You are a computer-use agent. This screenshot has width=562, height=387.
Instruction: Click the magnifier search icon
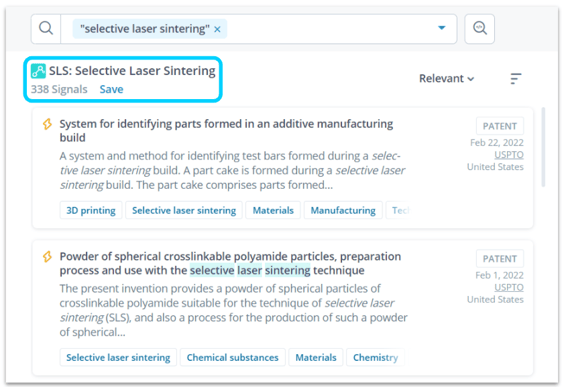point(46,28)
